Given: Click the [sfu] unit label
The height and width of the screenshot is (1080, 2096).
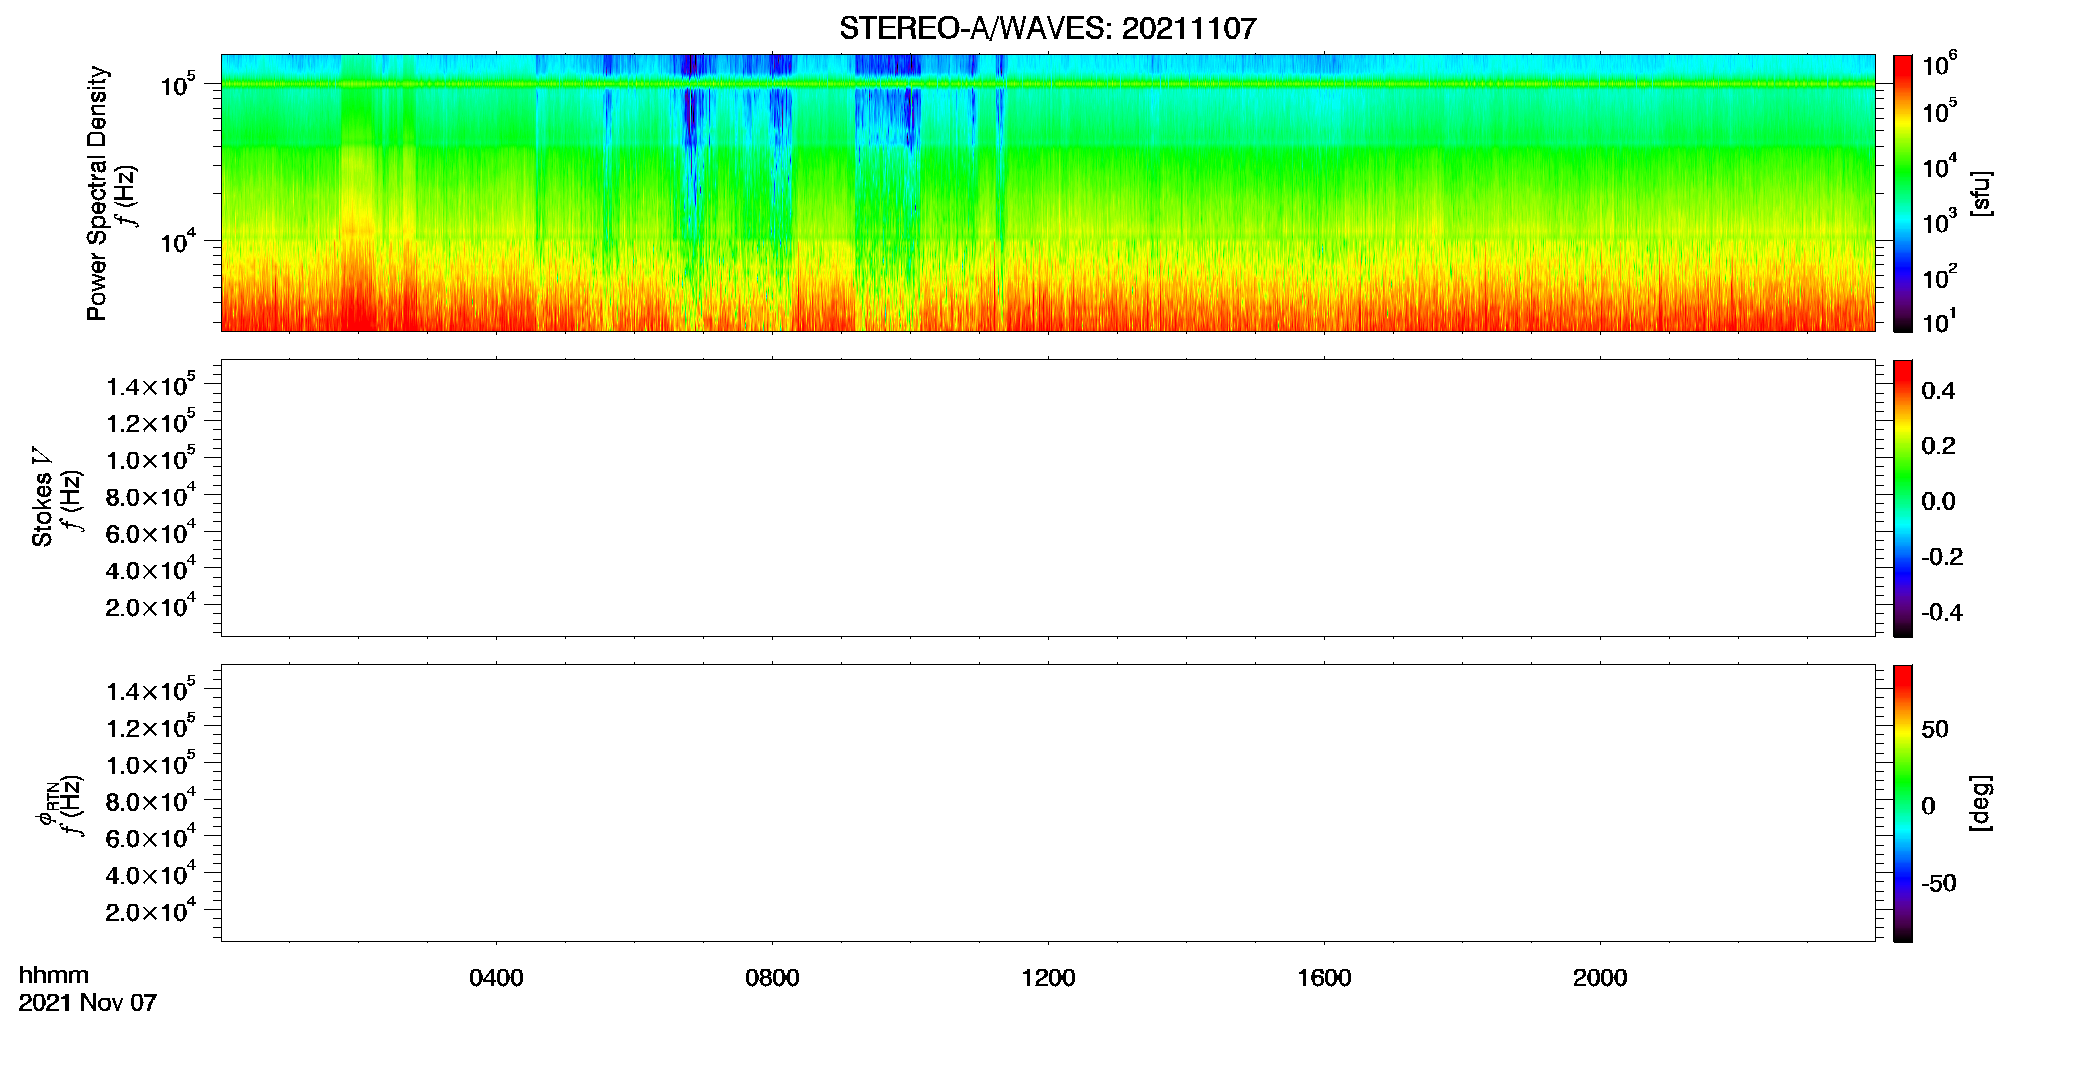Looking at the screenshot, I should [1981, 193].
